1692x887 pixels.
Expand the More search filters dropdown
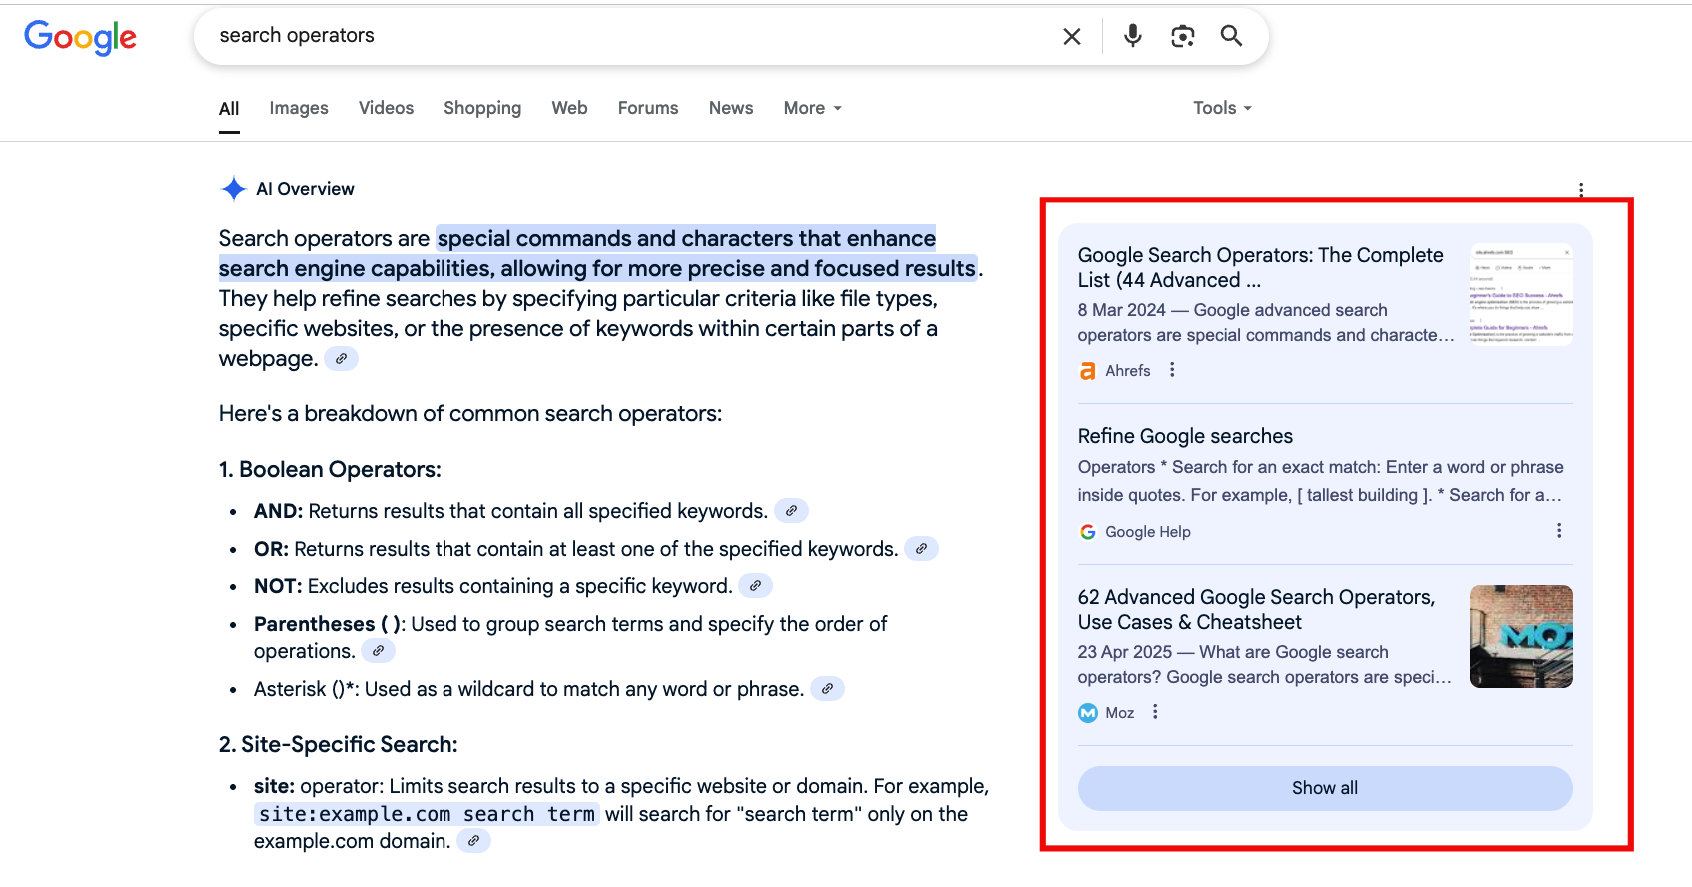pyautogui.click(x=812, y=108)
